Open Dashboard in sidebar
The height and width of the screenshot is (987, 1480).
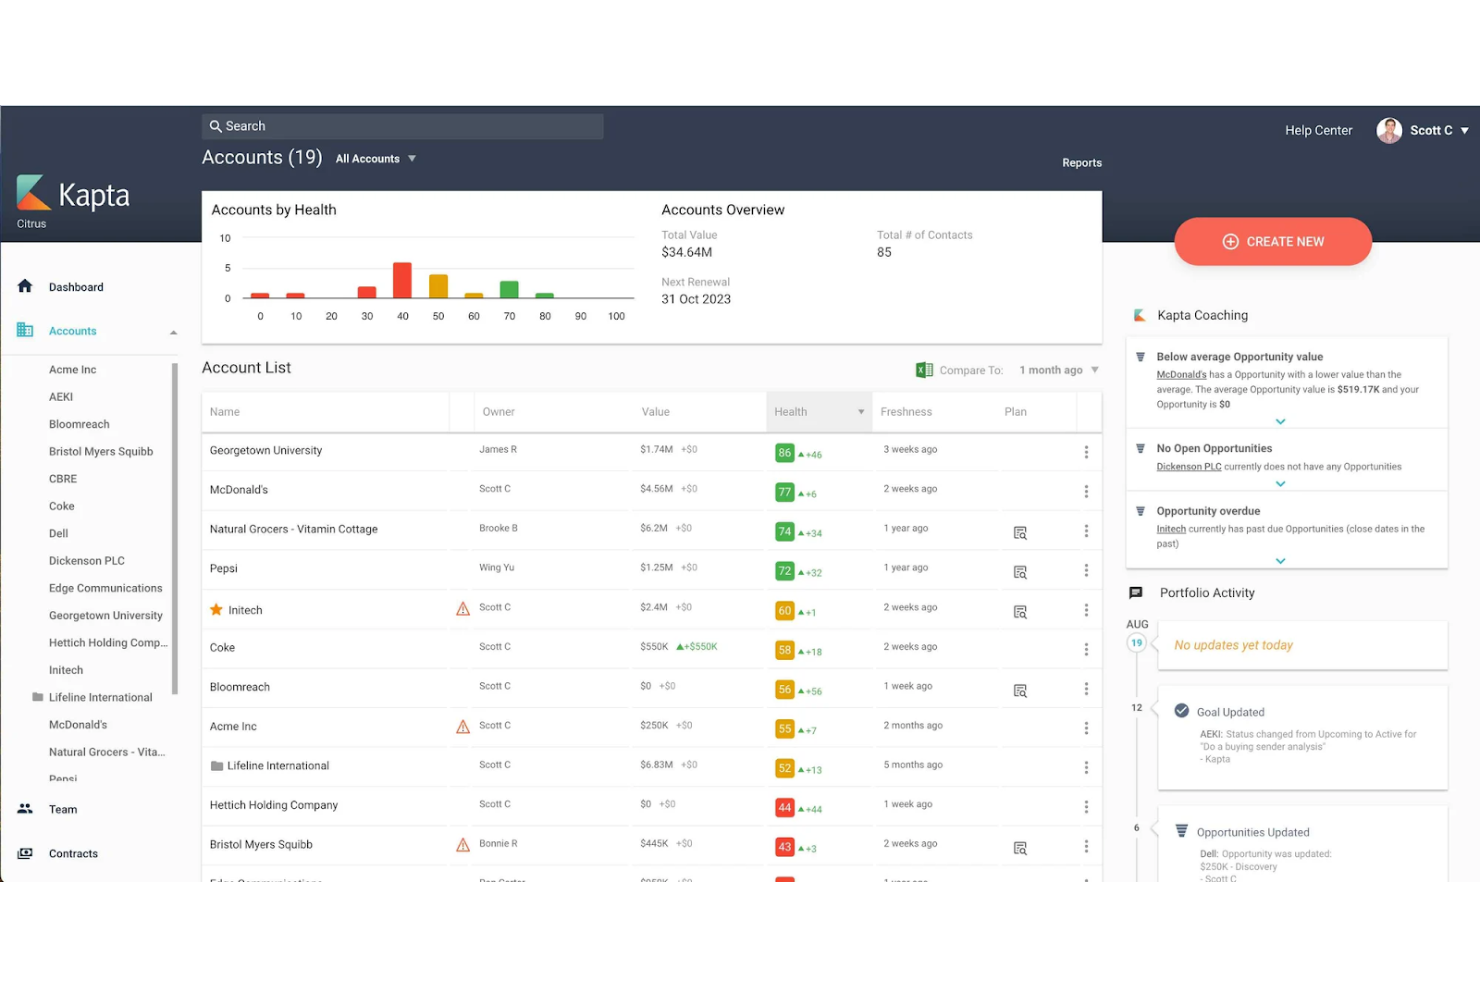[76, 287]
